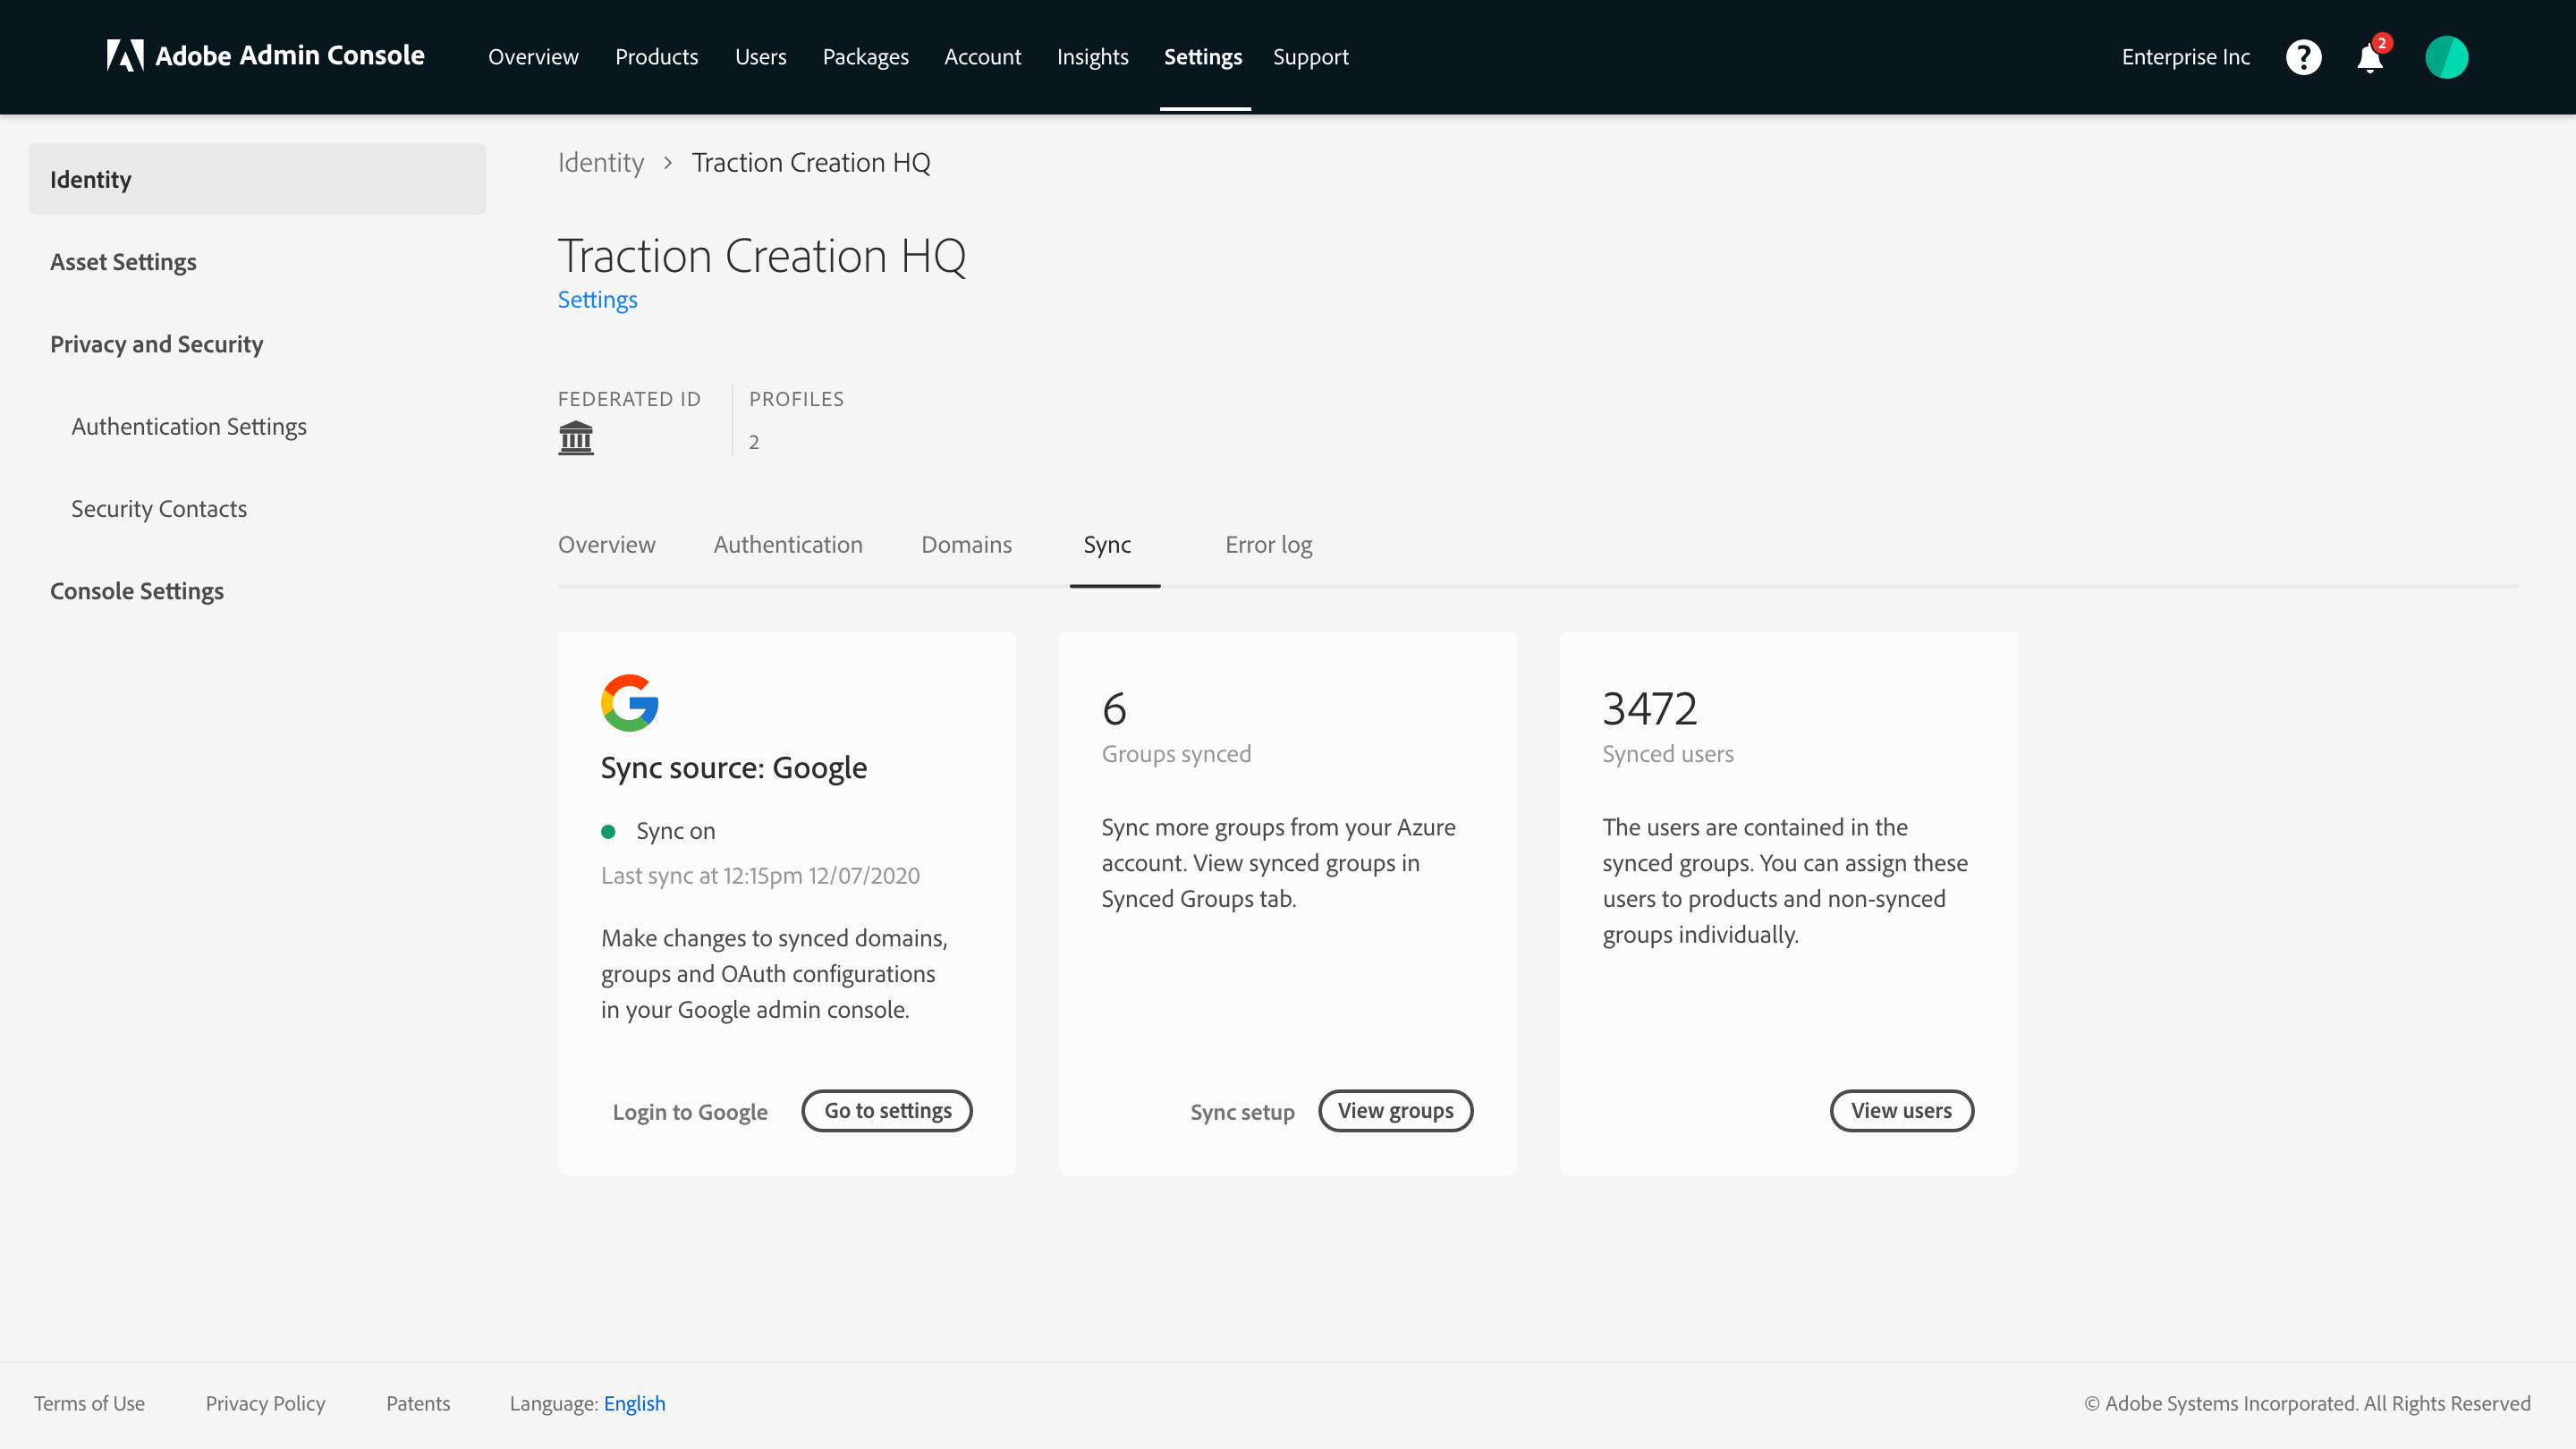Click the green Sync on status dot
This screenshot has width=2576, height=1449.
pyautogui.click(x=608, y=831)
